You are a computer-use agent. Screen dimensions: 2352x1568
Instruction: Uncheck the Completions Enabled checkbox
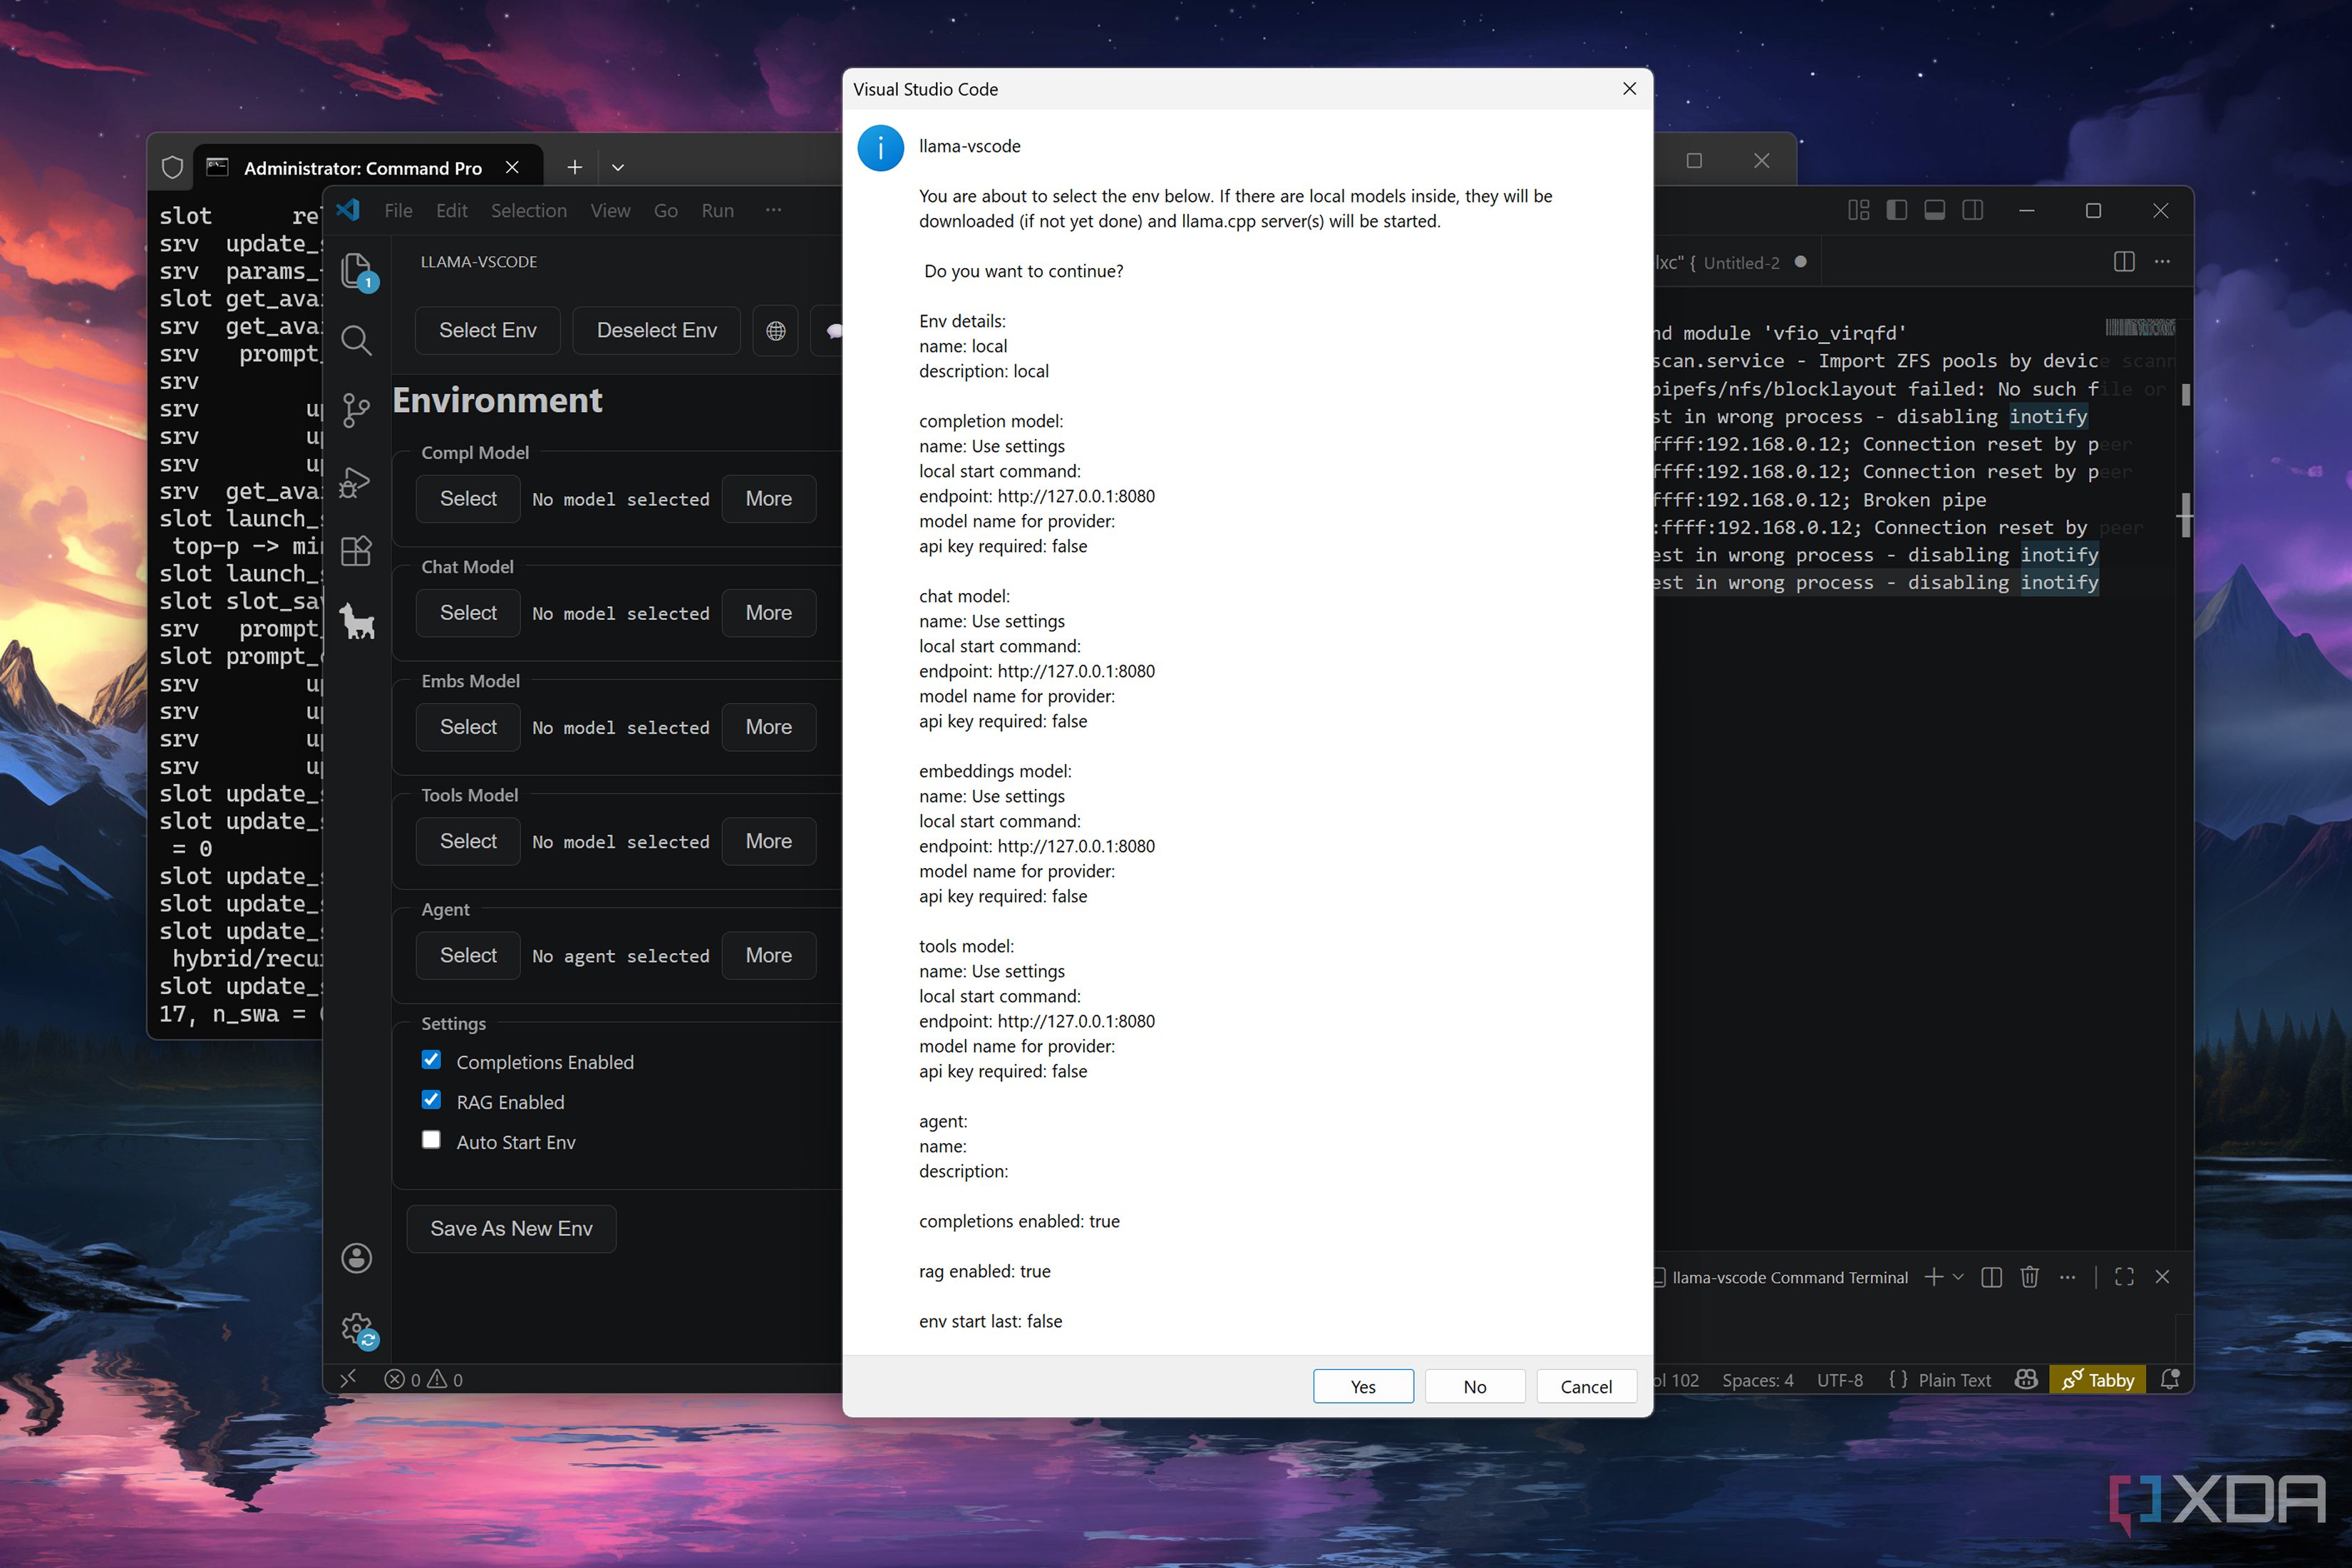coord(431,1060)
